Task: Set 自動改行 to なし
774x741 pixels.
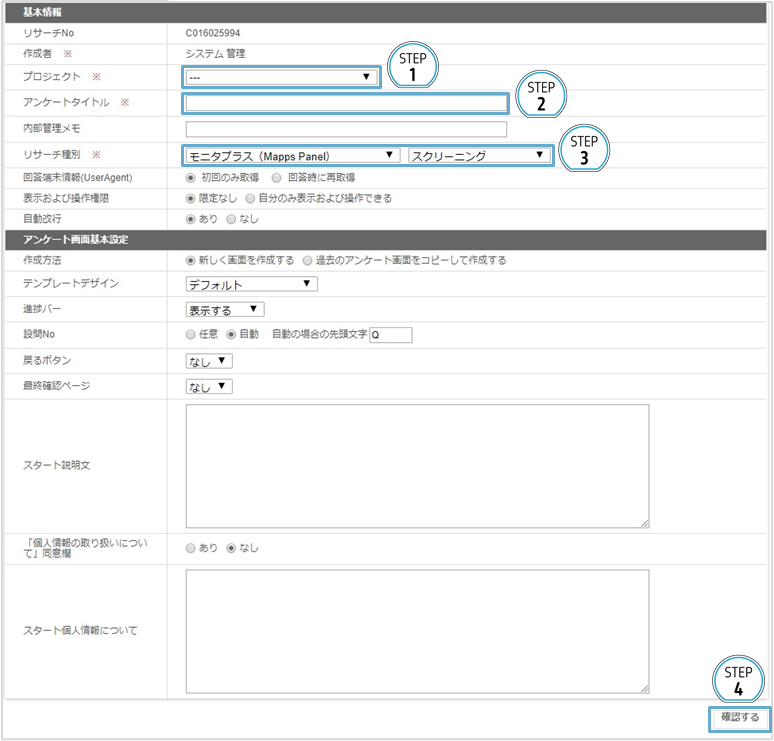Action: click(x=232, y=218)
